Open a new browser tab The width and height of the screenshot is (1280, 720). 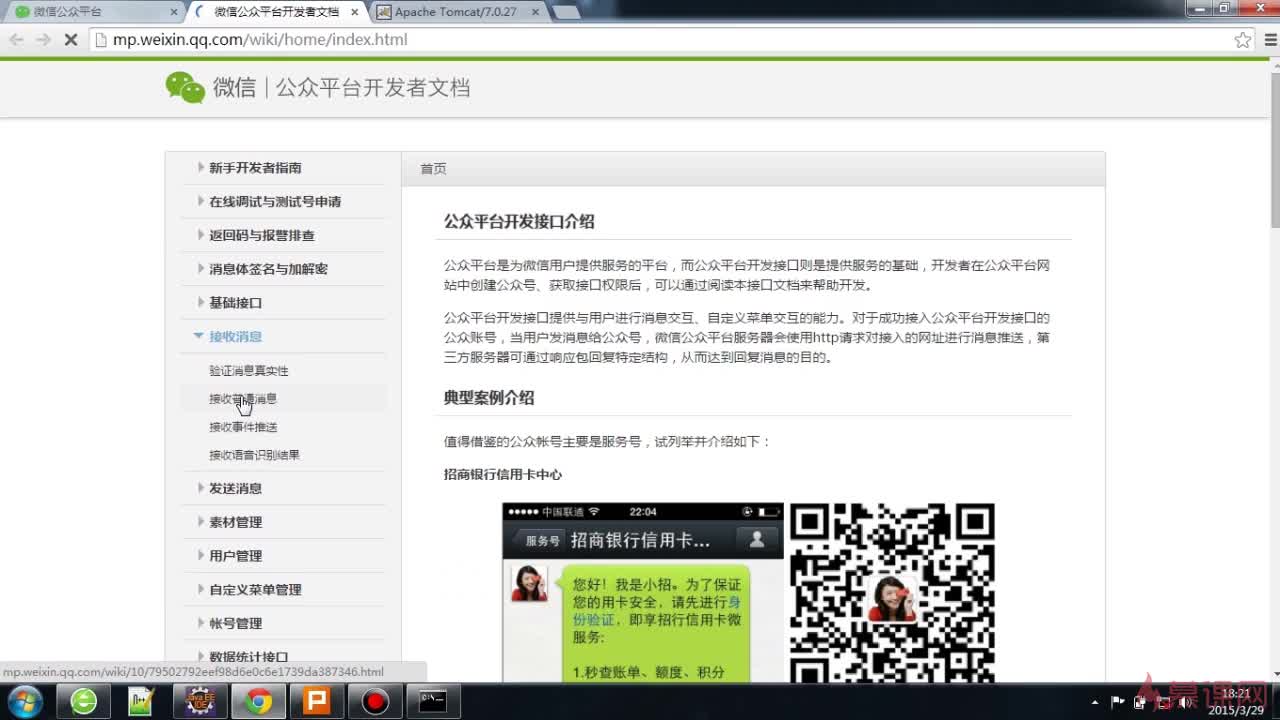566,12
